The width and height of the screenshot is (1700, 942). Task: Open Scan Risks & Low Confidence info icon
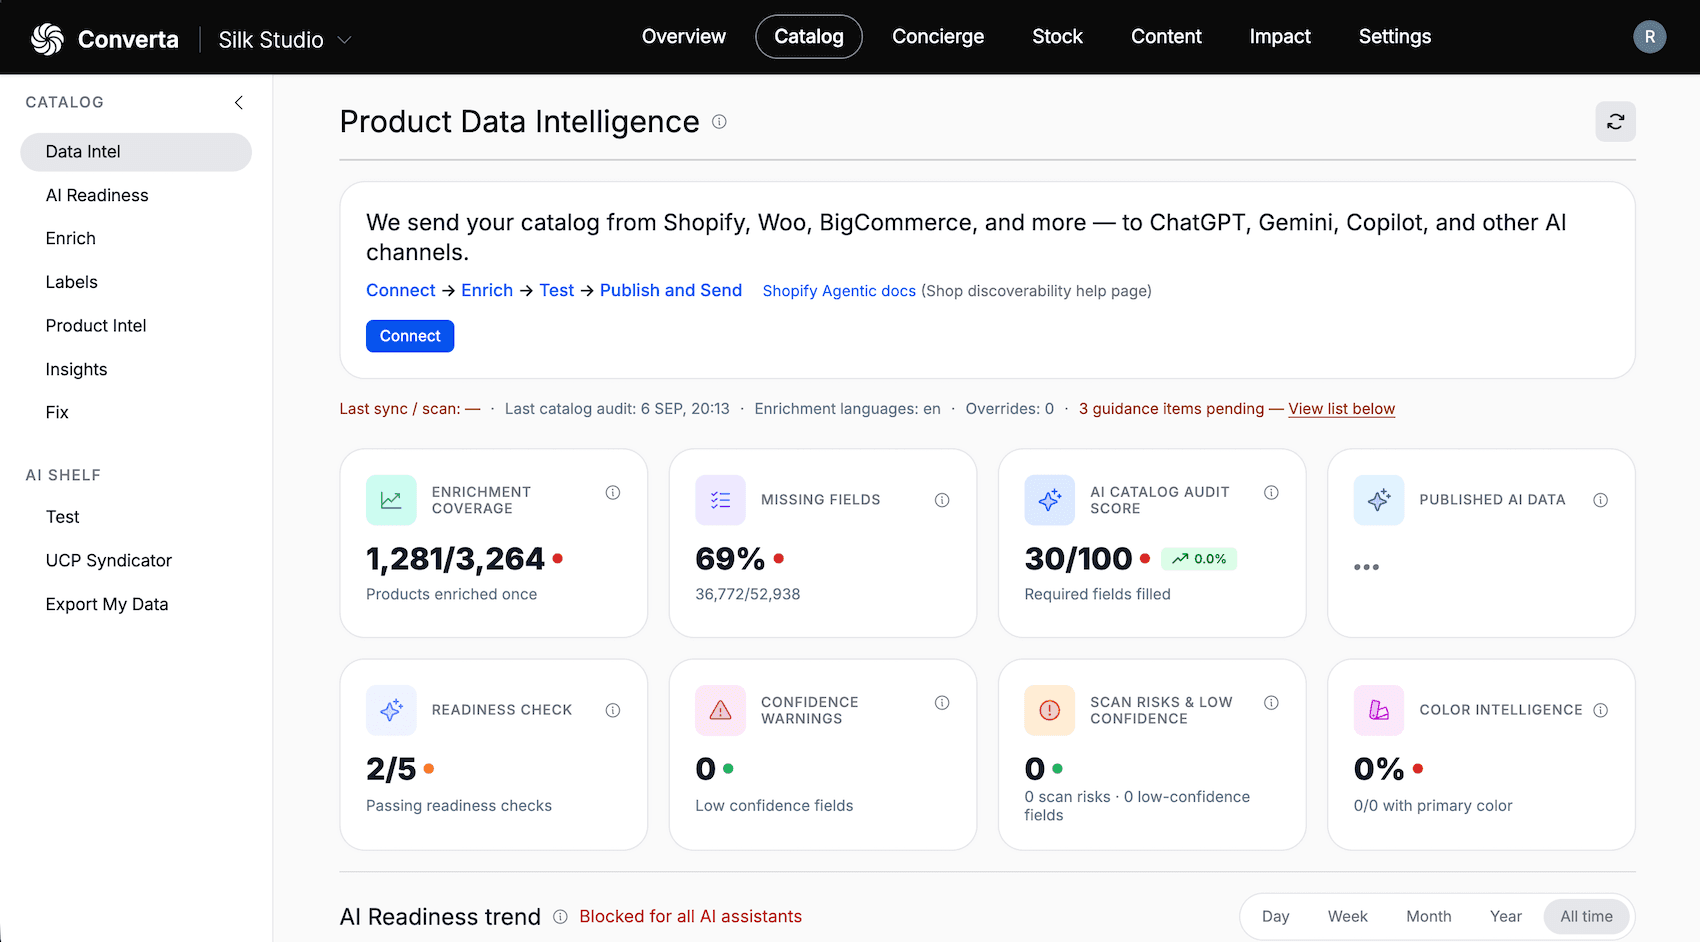pos(1271,703)
